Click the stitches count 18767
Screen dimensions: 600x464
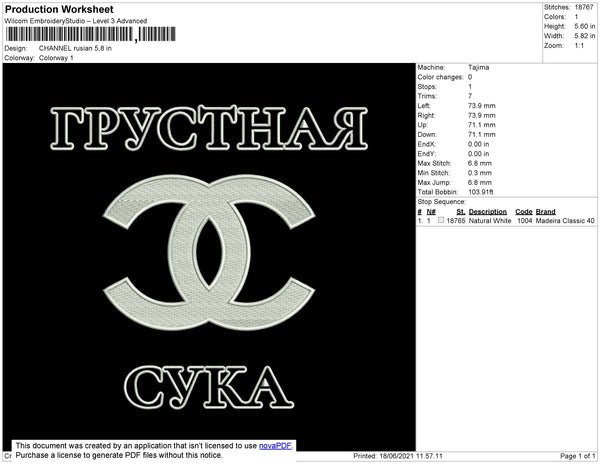(584, 7)
